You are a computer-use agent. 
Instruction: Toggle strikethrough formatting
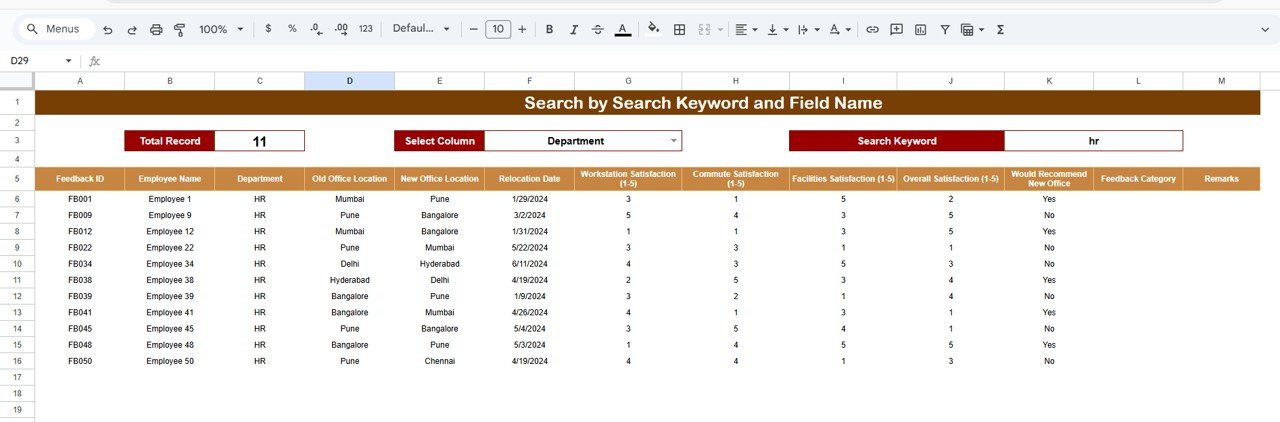(x=598, y=30)
